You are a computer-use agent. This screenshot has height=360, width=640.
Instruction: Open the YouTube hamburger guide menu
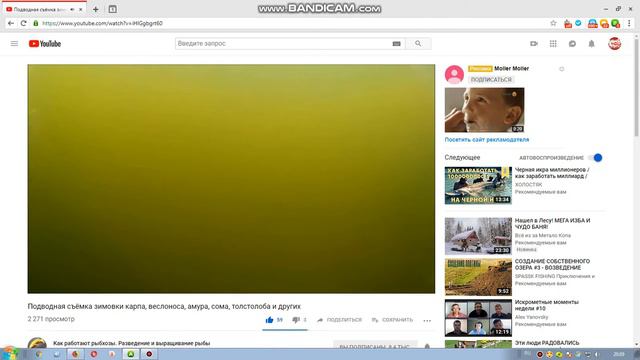14,43
